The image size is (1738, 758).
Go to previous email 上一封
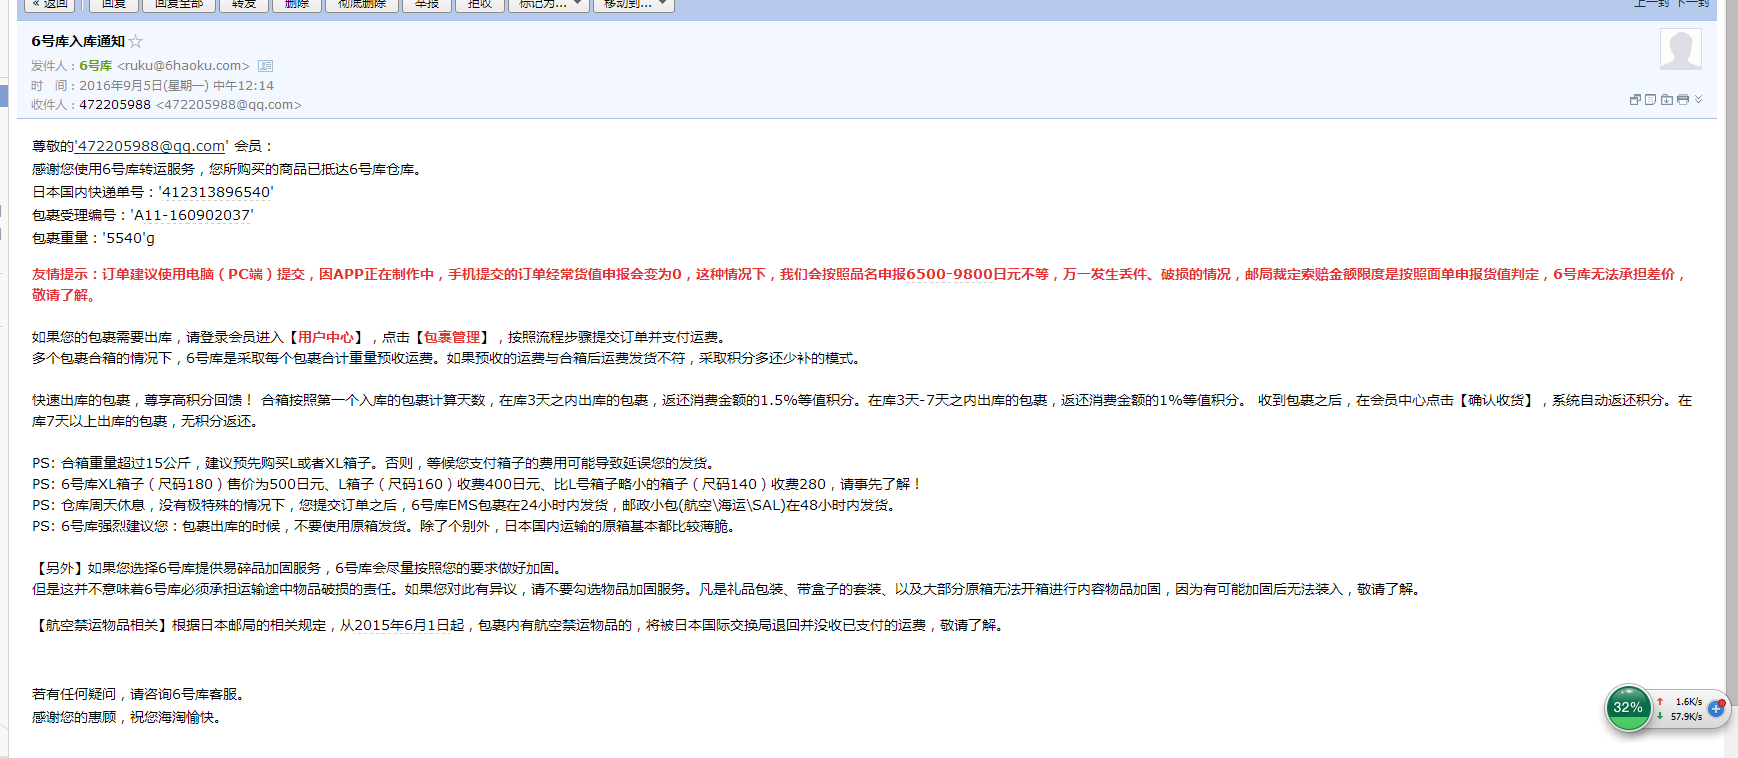click(1652, 3)
